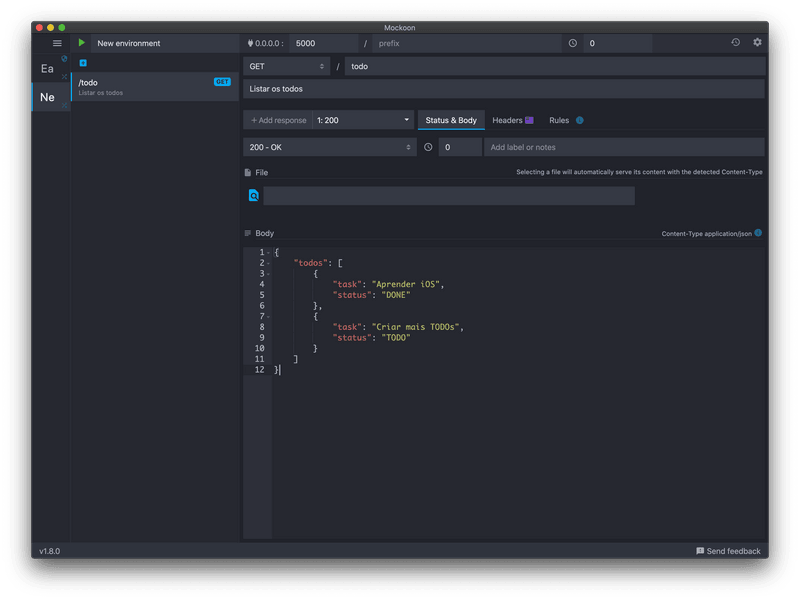Click the "Aprender iOS" string in editor
Image resolution: width=800 pixels, height=600 pixels.
408,284
